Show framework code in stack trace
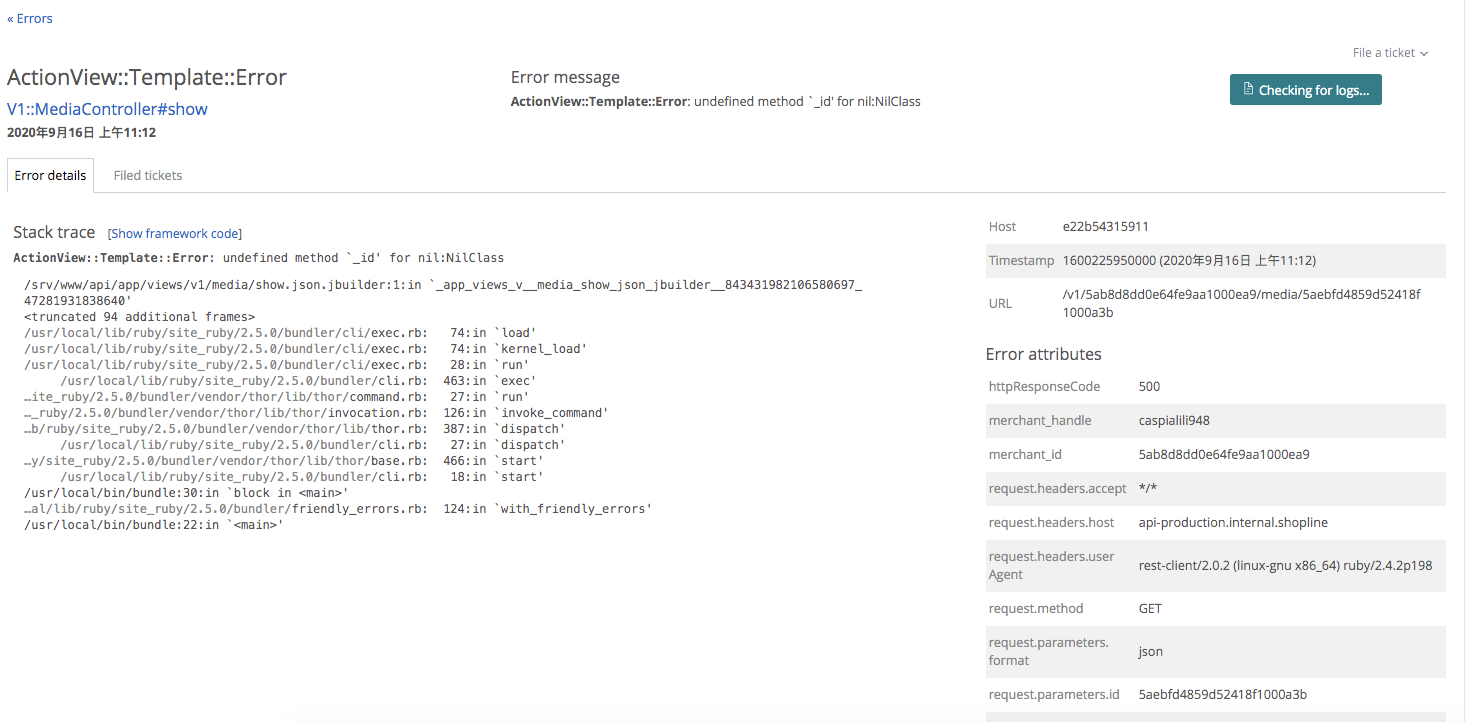The height and width of the screenshot is (722, 1465). tap(175, 233)
